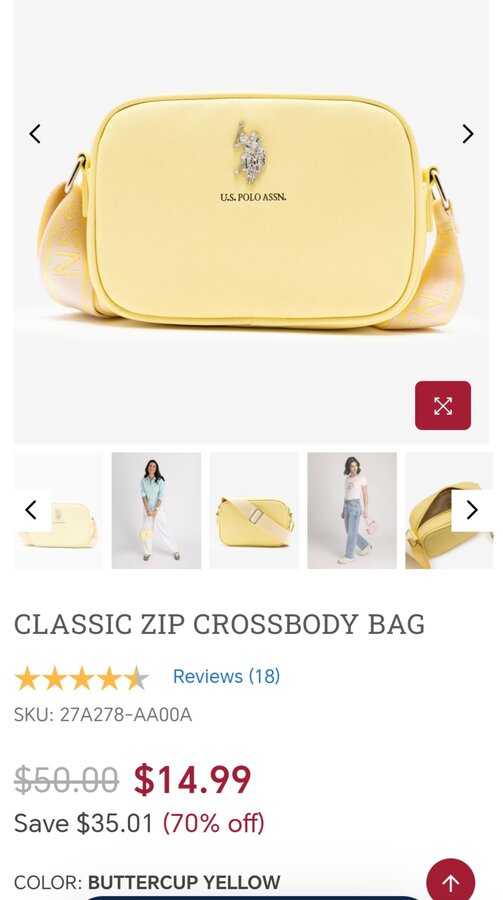Open the Reviews (18) link
This screenshot has height=900, width=503.
226,676
